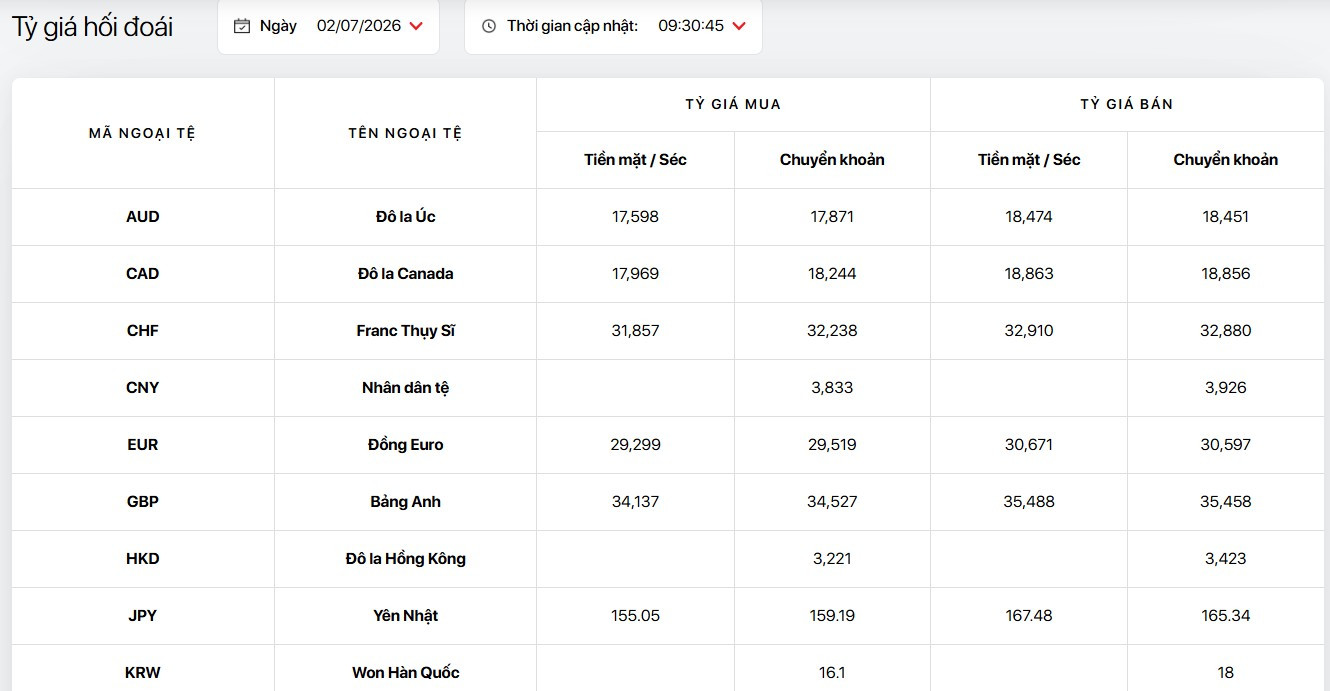This screenshot has width=1330, height=691.
Task: Click AUD cash buy rate 17,598
Action: pyautogui.click(x=635, y=217)
